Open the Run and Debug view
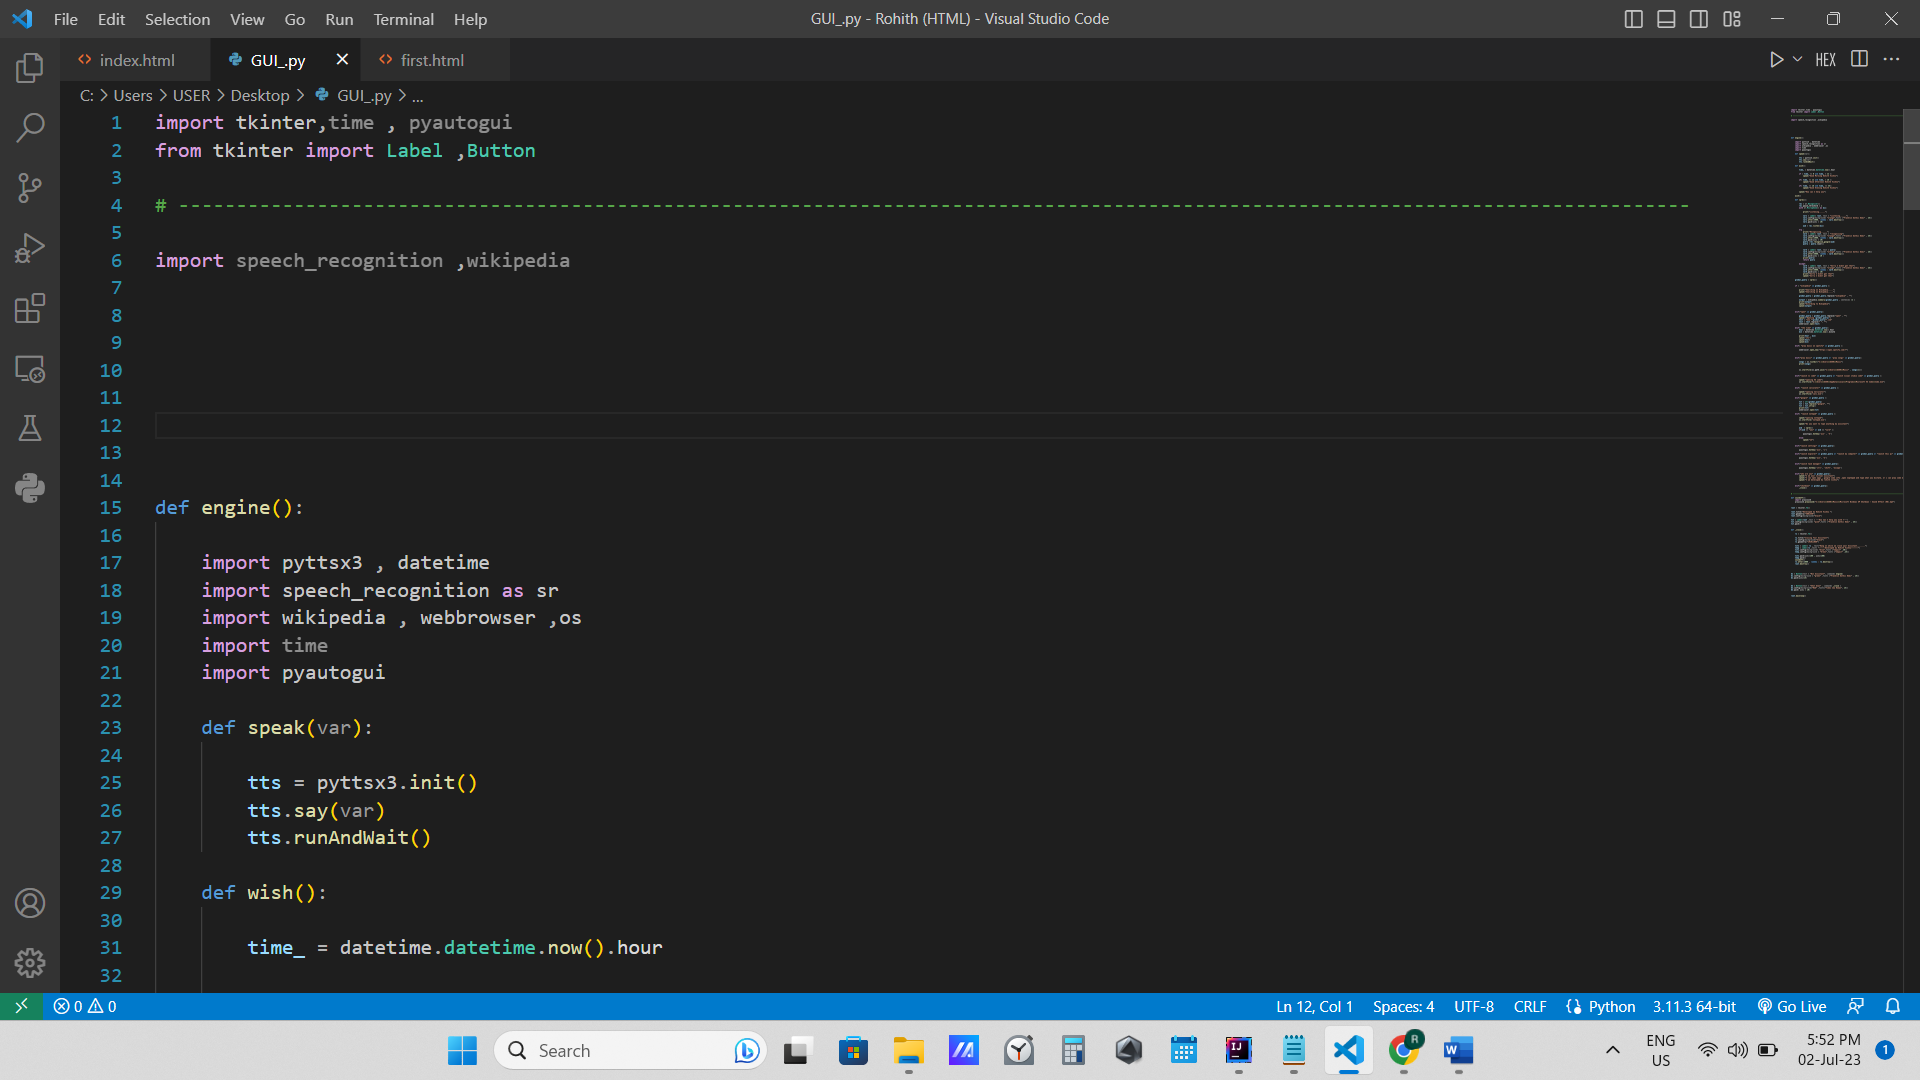Image resolution: width=1920 pixels, height=1080 pixels. (x=30, y=248)
